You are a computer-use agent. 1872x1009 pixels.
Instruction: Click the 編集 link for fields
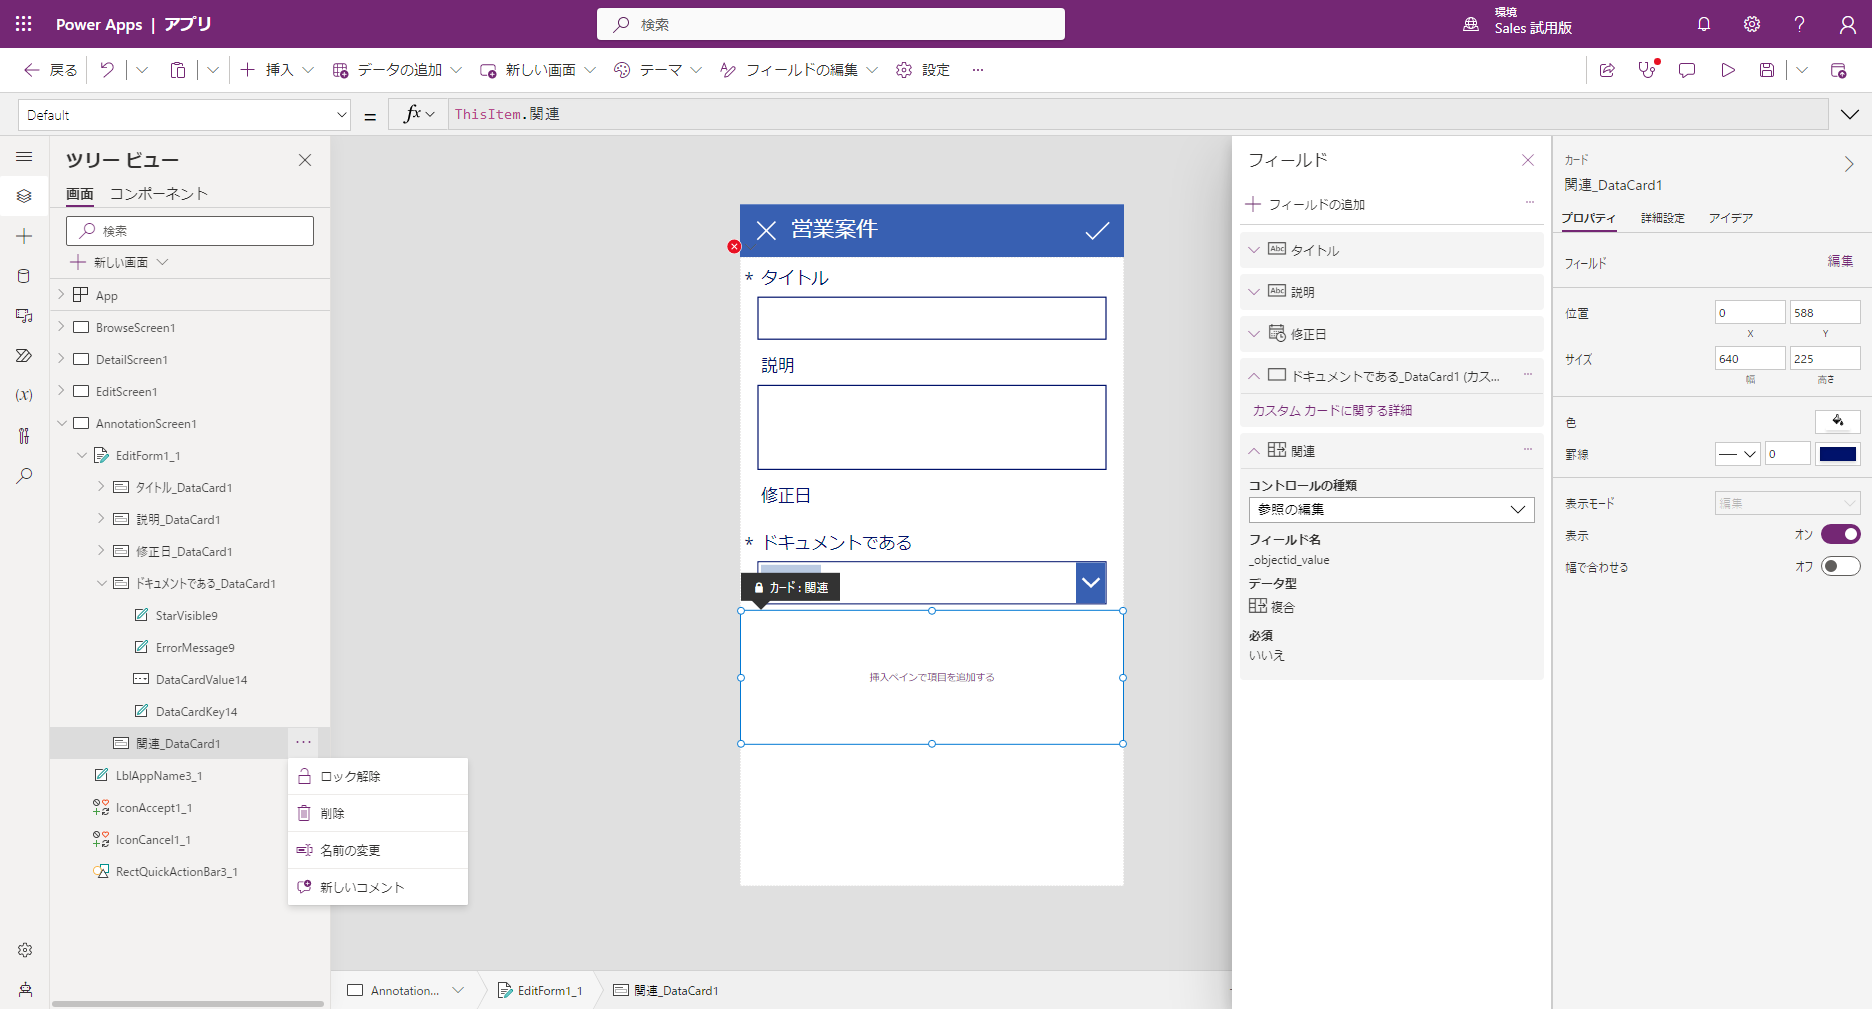point(1840,261)
